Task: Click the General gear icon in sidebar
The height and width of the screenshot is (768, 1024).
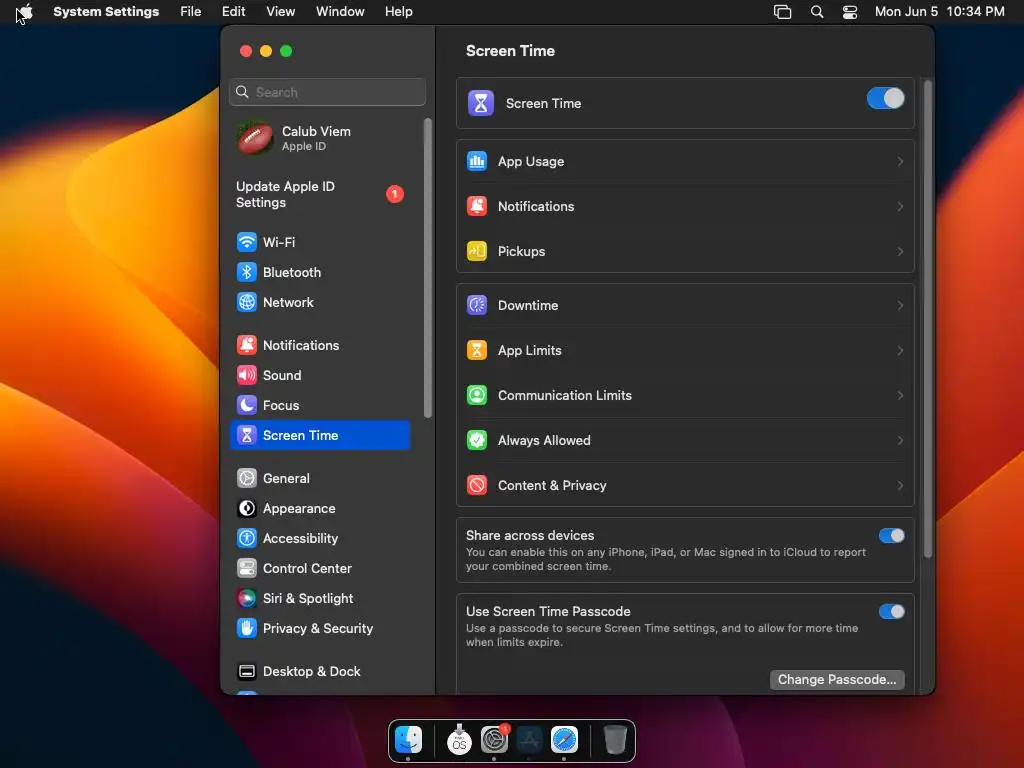Action: point(246,479)
